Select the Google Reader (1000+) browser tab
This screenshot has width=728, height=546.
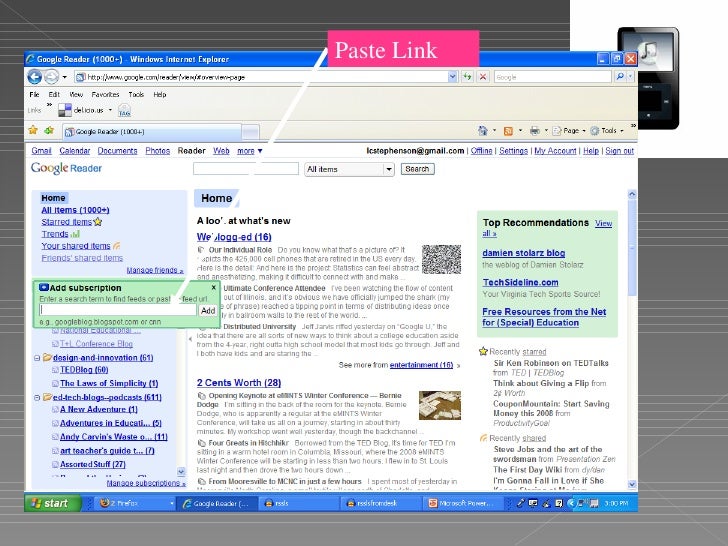click(x=152, y=132)
